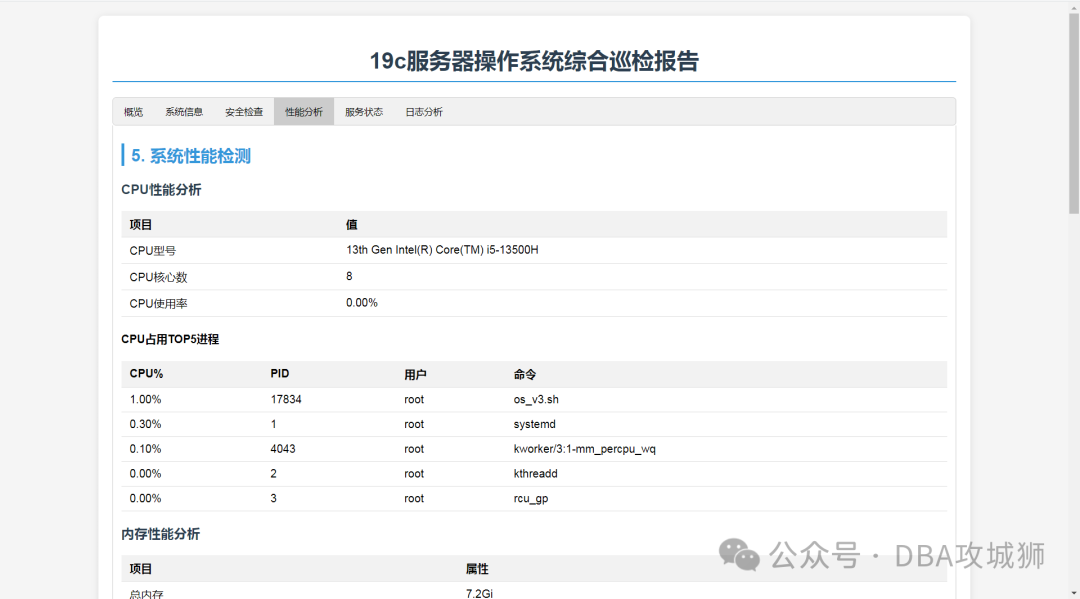
Task: Select PID 4043 cell
Action: pyautogui.click(x=283, y=449)
